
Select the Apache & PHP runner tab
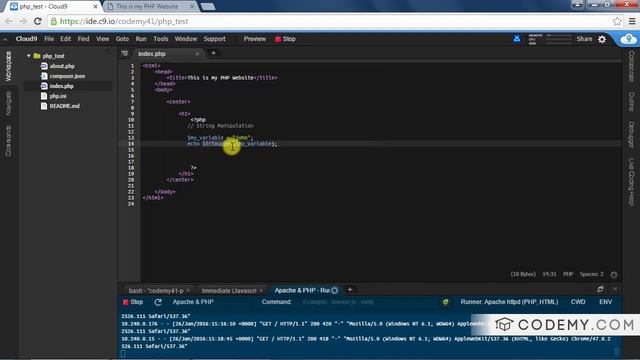coord(302,290)
